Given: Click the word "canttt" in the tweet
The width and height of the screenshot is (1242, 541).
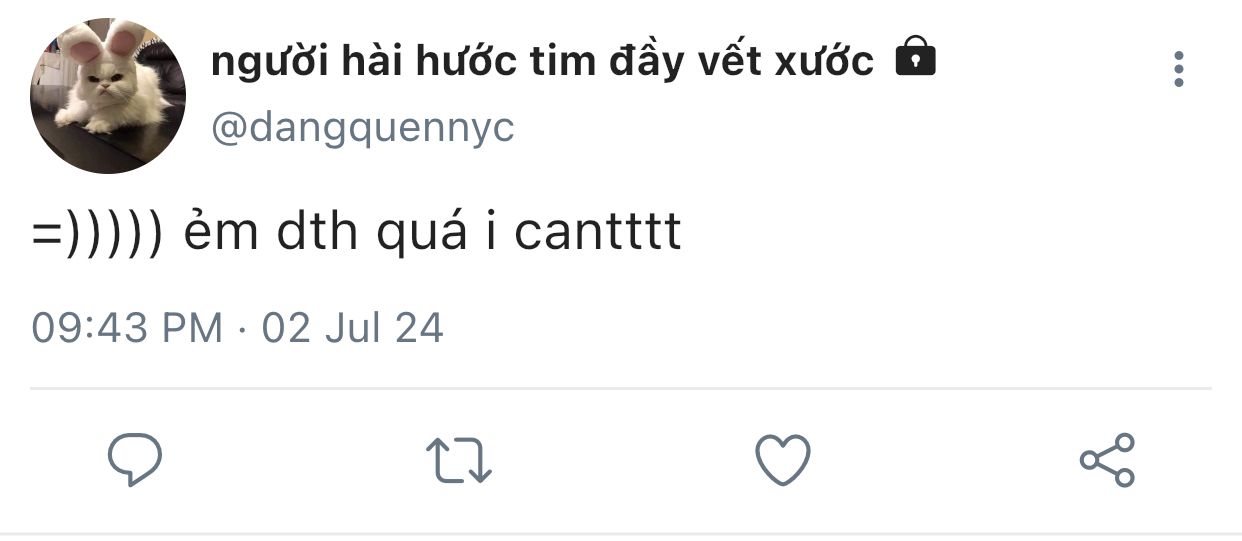Looking at the screenshot, I should 598,233.
